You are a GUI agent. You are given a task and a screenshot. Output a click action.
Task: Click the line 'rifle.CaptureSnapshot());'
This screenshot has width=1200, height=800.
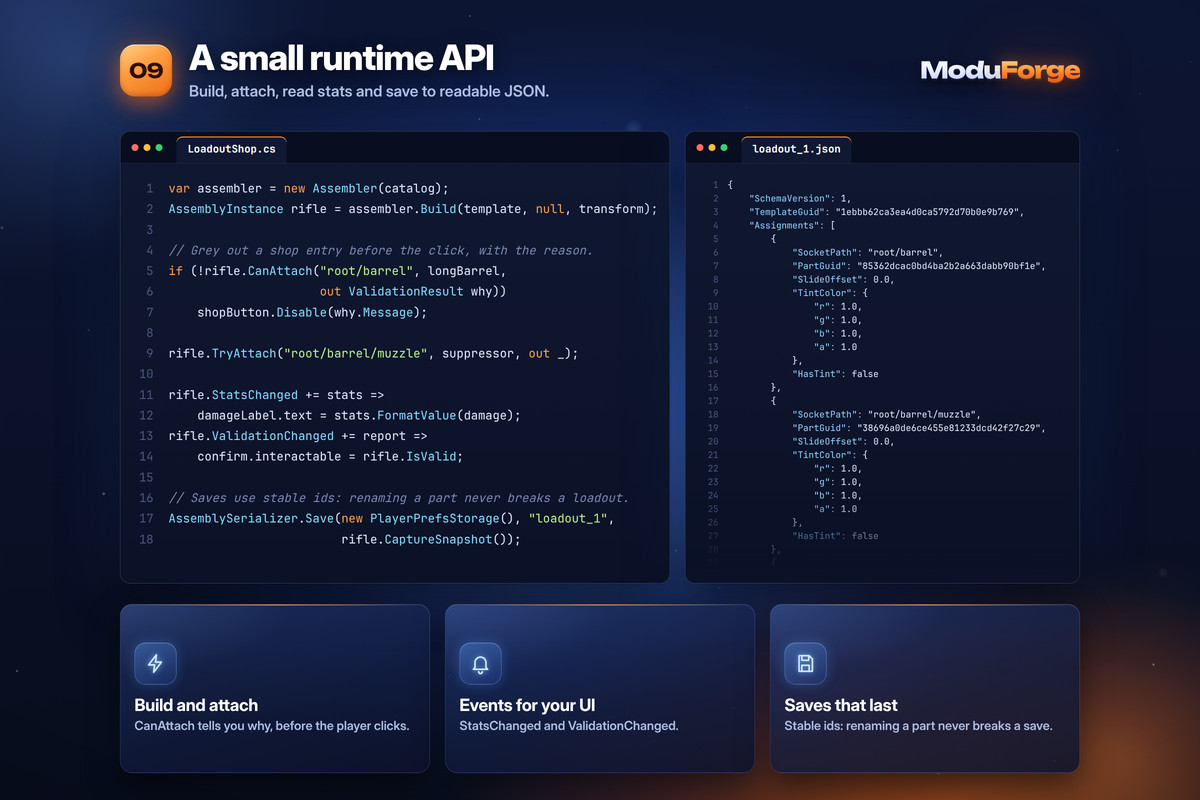click(x=431, y=539)
